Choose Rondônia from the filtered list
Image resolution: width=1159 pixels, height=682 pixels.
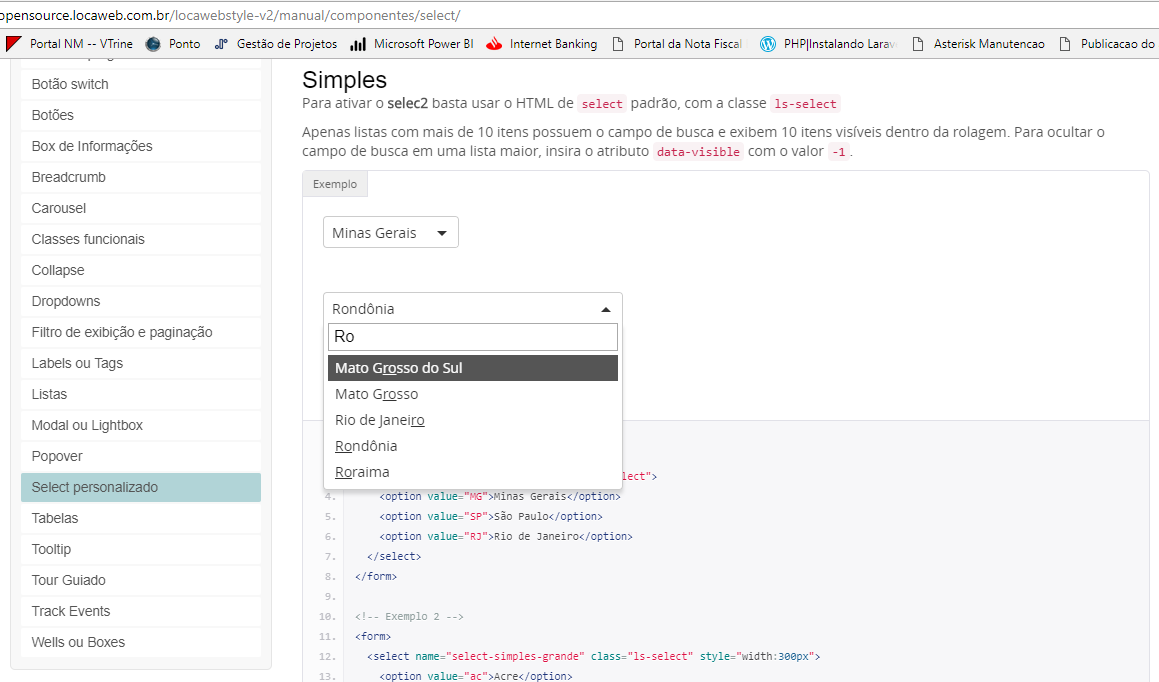472,446
